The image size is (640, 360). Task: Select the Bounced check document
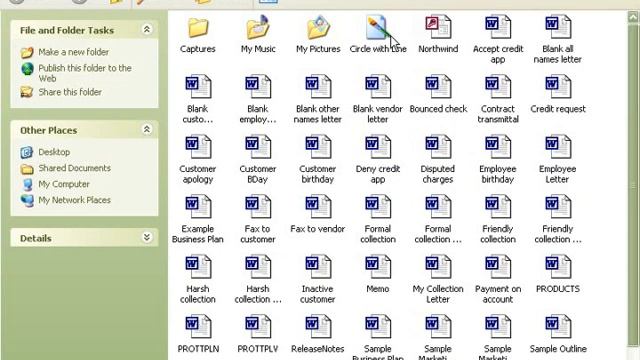coord(438,87)
